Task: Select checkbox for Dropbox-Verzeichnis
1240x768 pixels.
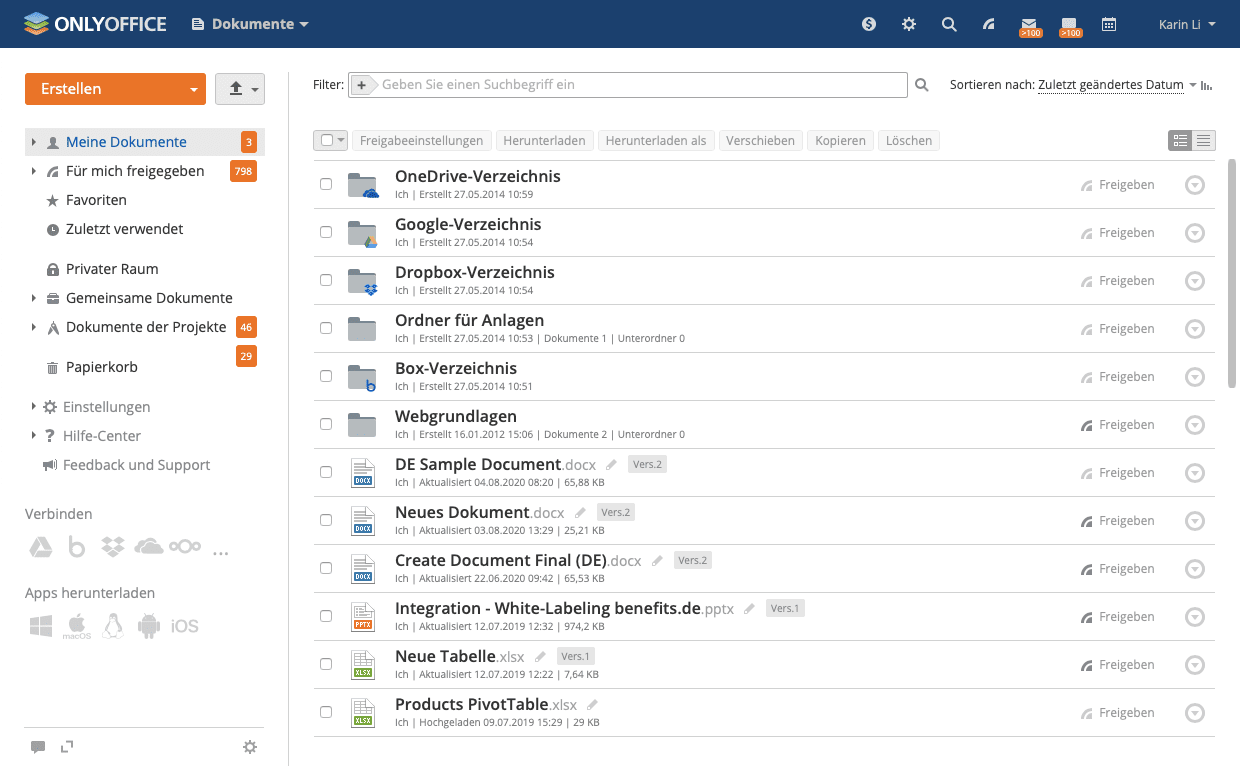Action: [x=326, y=280]
